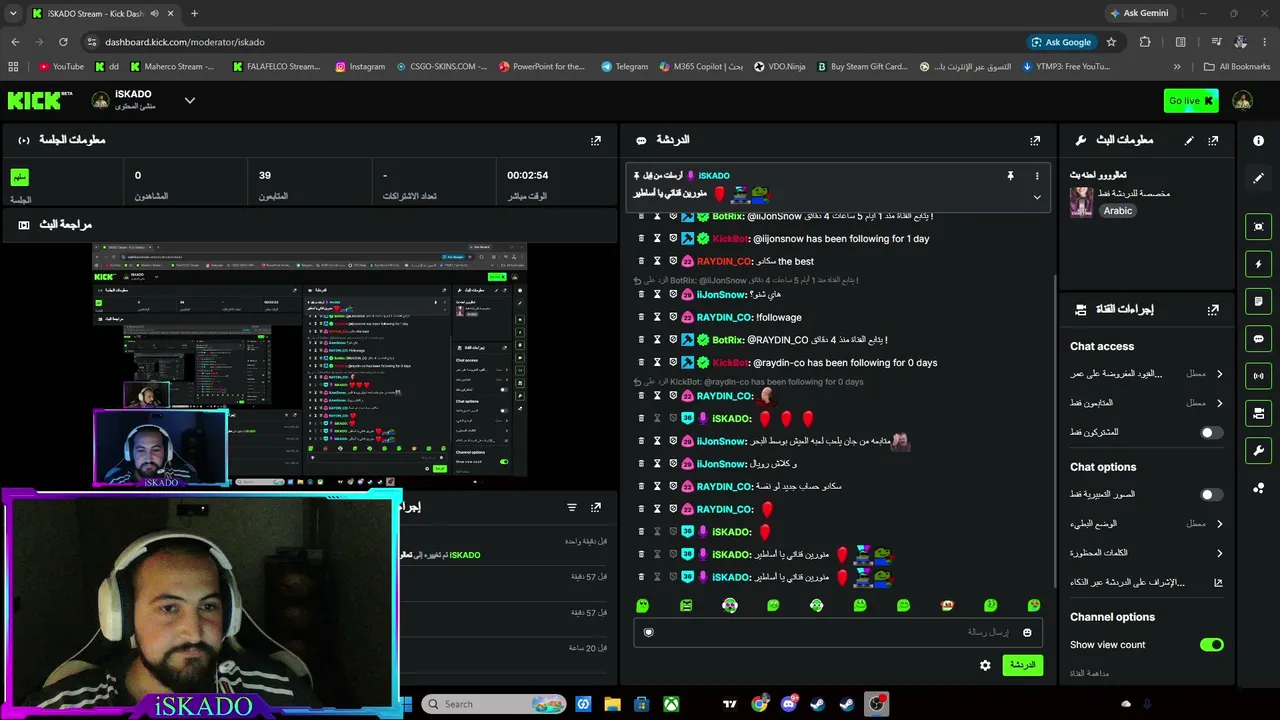1280x720 pixels.
Task: Open the Instagram bookmark
Action: pos(360,67)
